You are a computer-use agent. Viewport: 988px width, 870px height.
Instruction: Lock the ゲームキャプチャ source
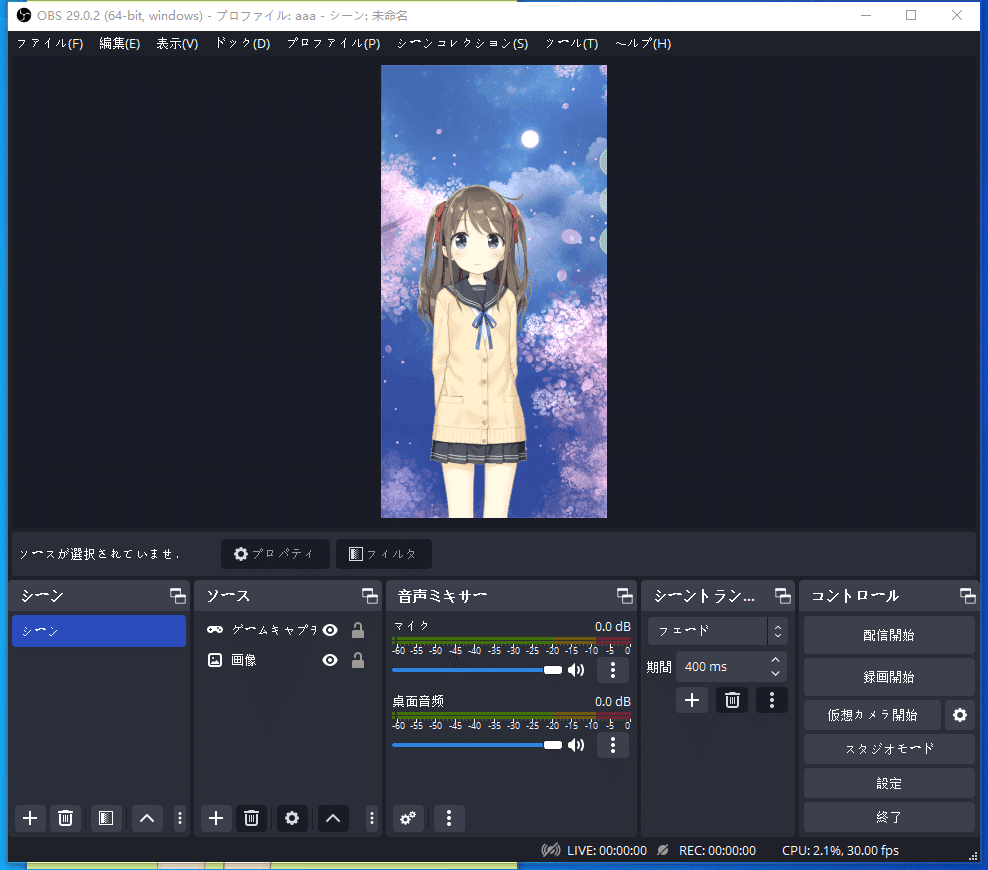click(358, 630)
